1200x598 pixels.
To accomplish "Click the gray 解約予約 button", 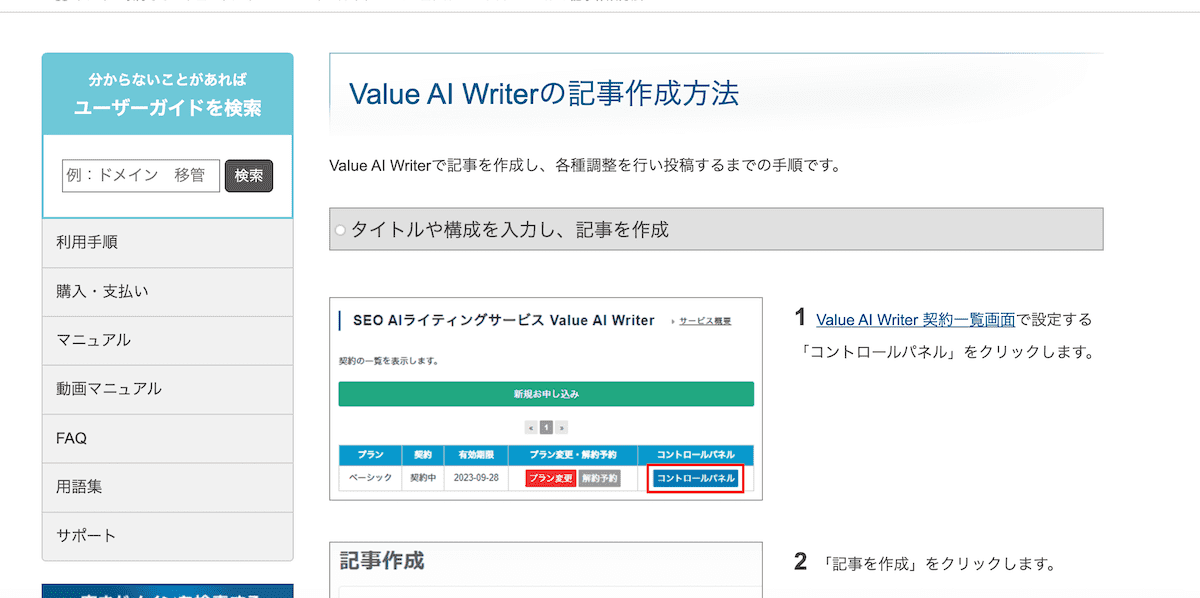I will coord(599,478).
